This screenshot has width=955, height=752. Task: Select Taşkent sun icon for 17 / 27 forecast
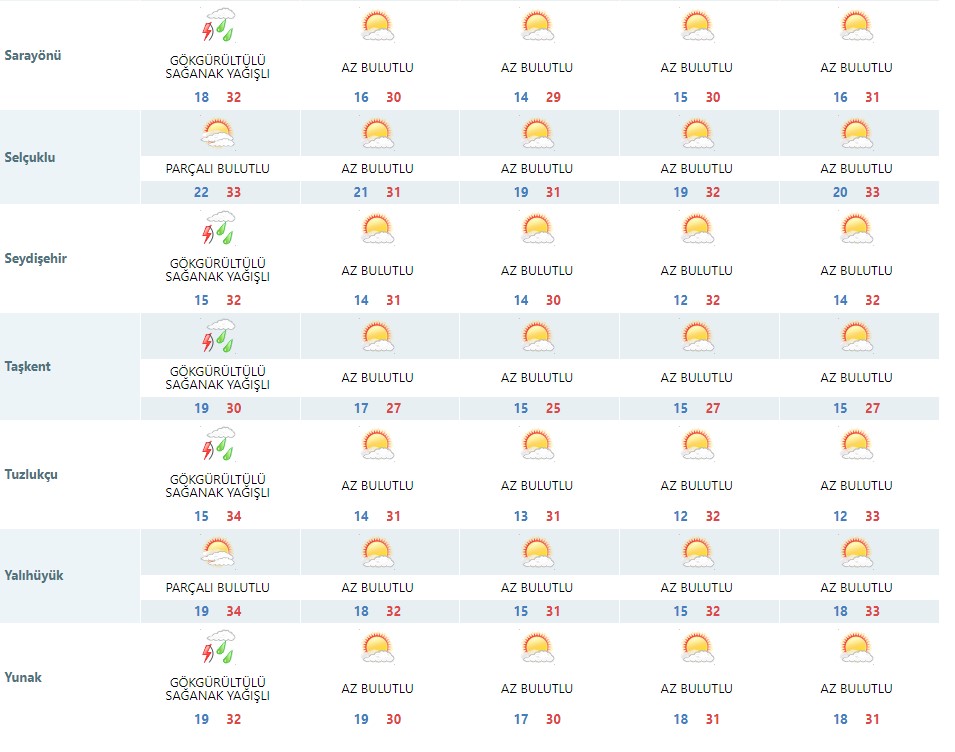click(378, 337)
